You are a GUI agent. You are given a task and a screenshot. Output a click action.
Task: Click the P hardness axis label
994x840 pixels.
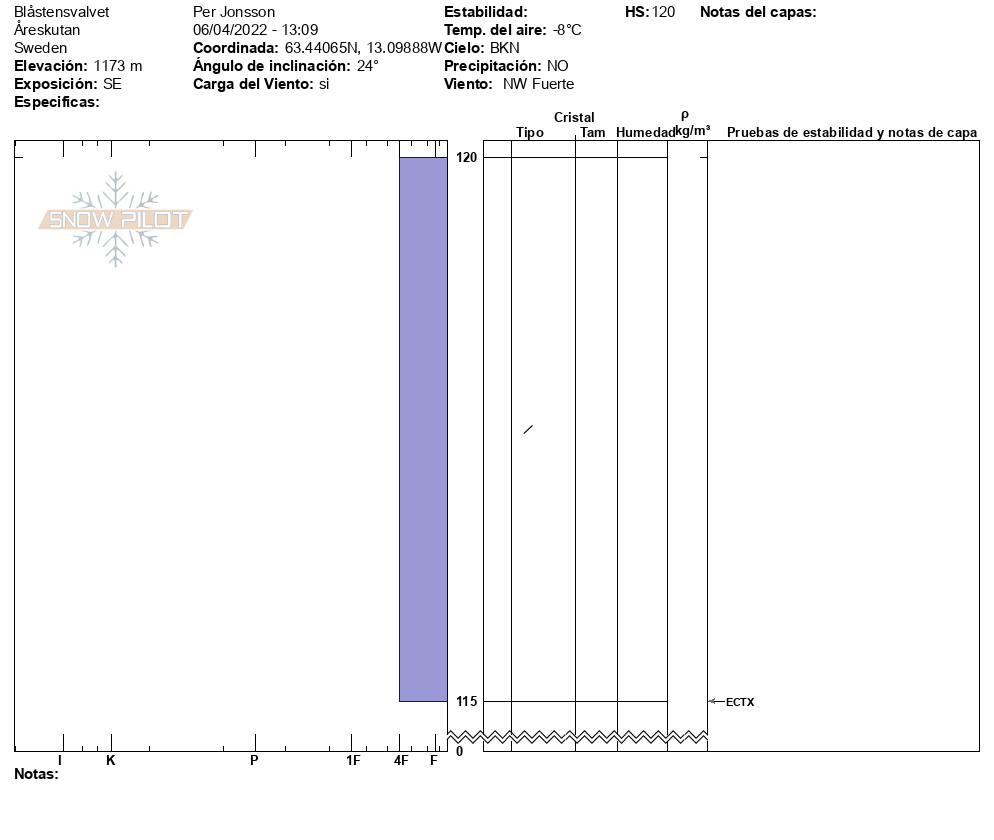(254, 761)
